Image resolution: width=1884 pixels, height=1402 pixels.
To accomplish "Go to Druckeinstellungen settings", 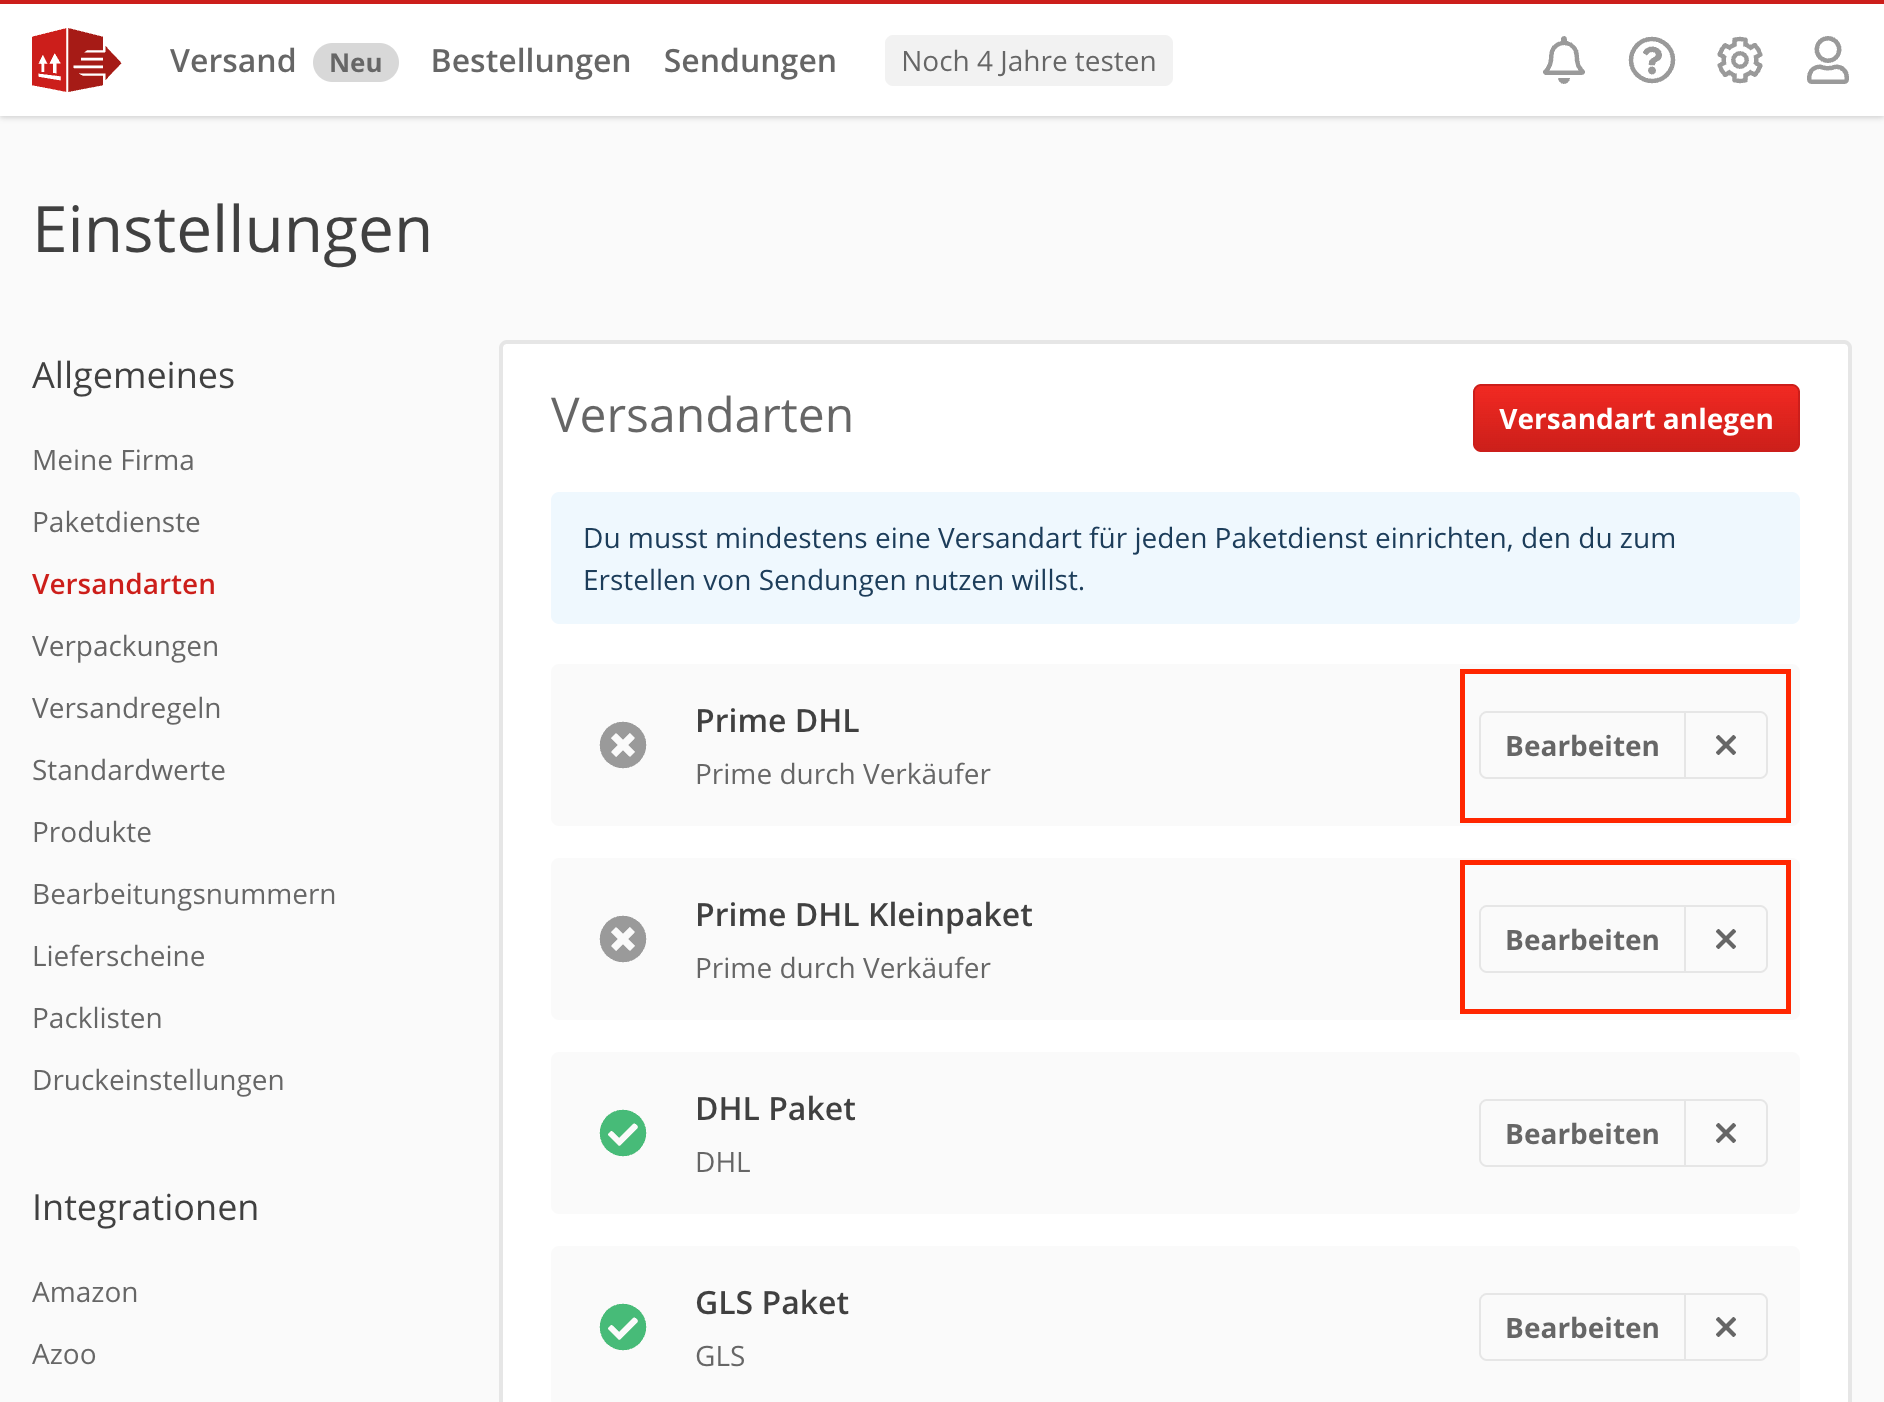I will (158, 1080).
